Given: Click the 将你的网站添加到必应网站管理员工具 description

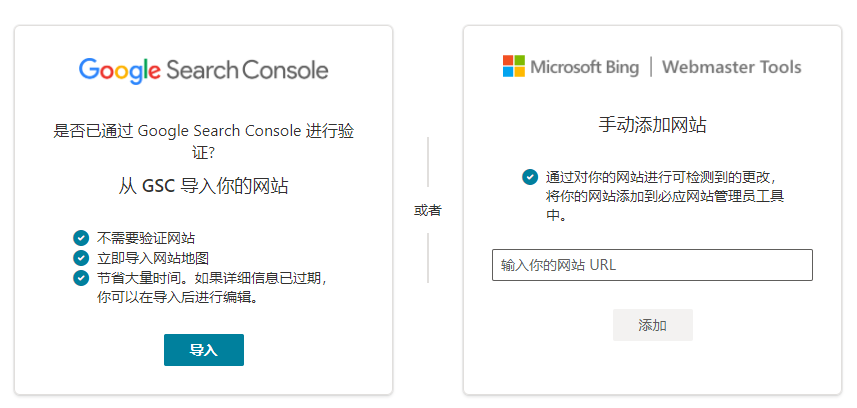Looking at the screenshot, I should pos(665,196).
